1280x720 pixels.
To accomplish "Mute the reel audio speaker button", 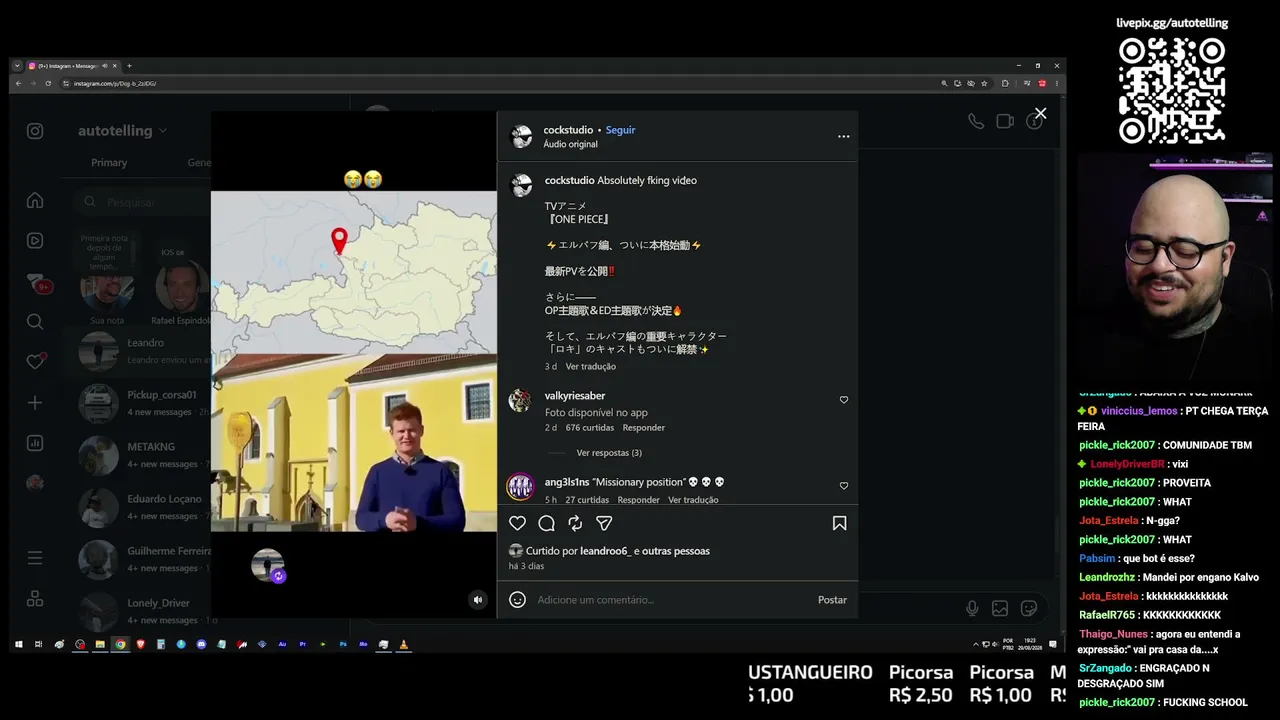I will pyautogui.click(x=478, y=600).
